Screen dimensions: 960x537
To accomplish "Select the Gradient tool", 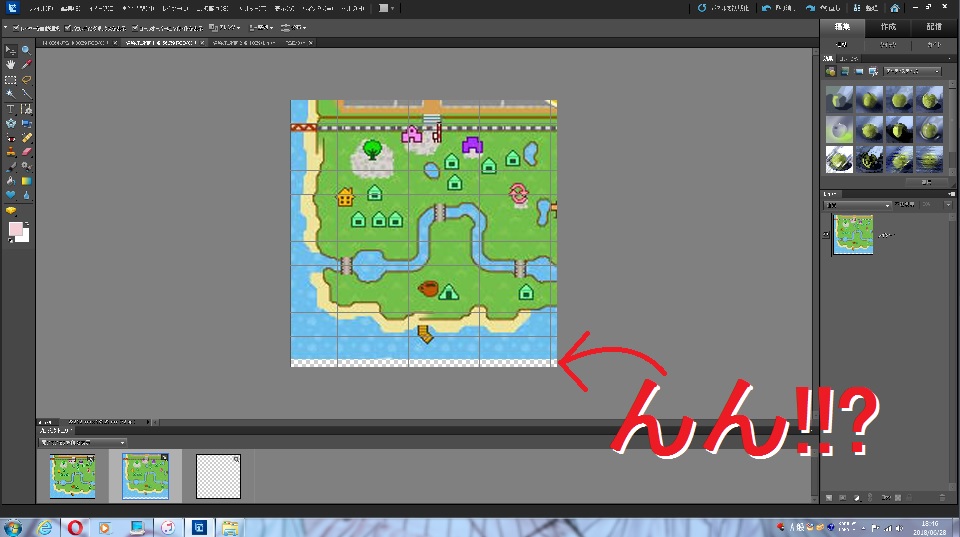I will point(26,181).
